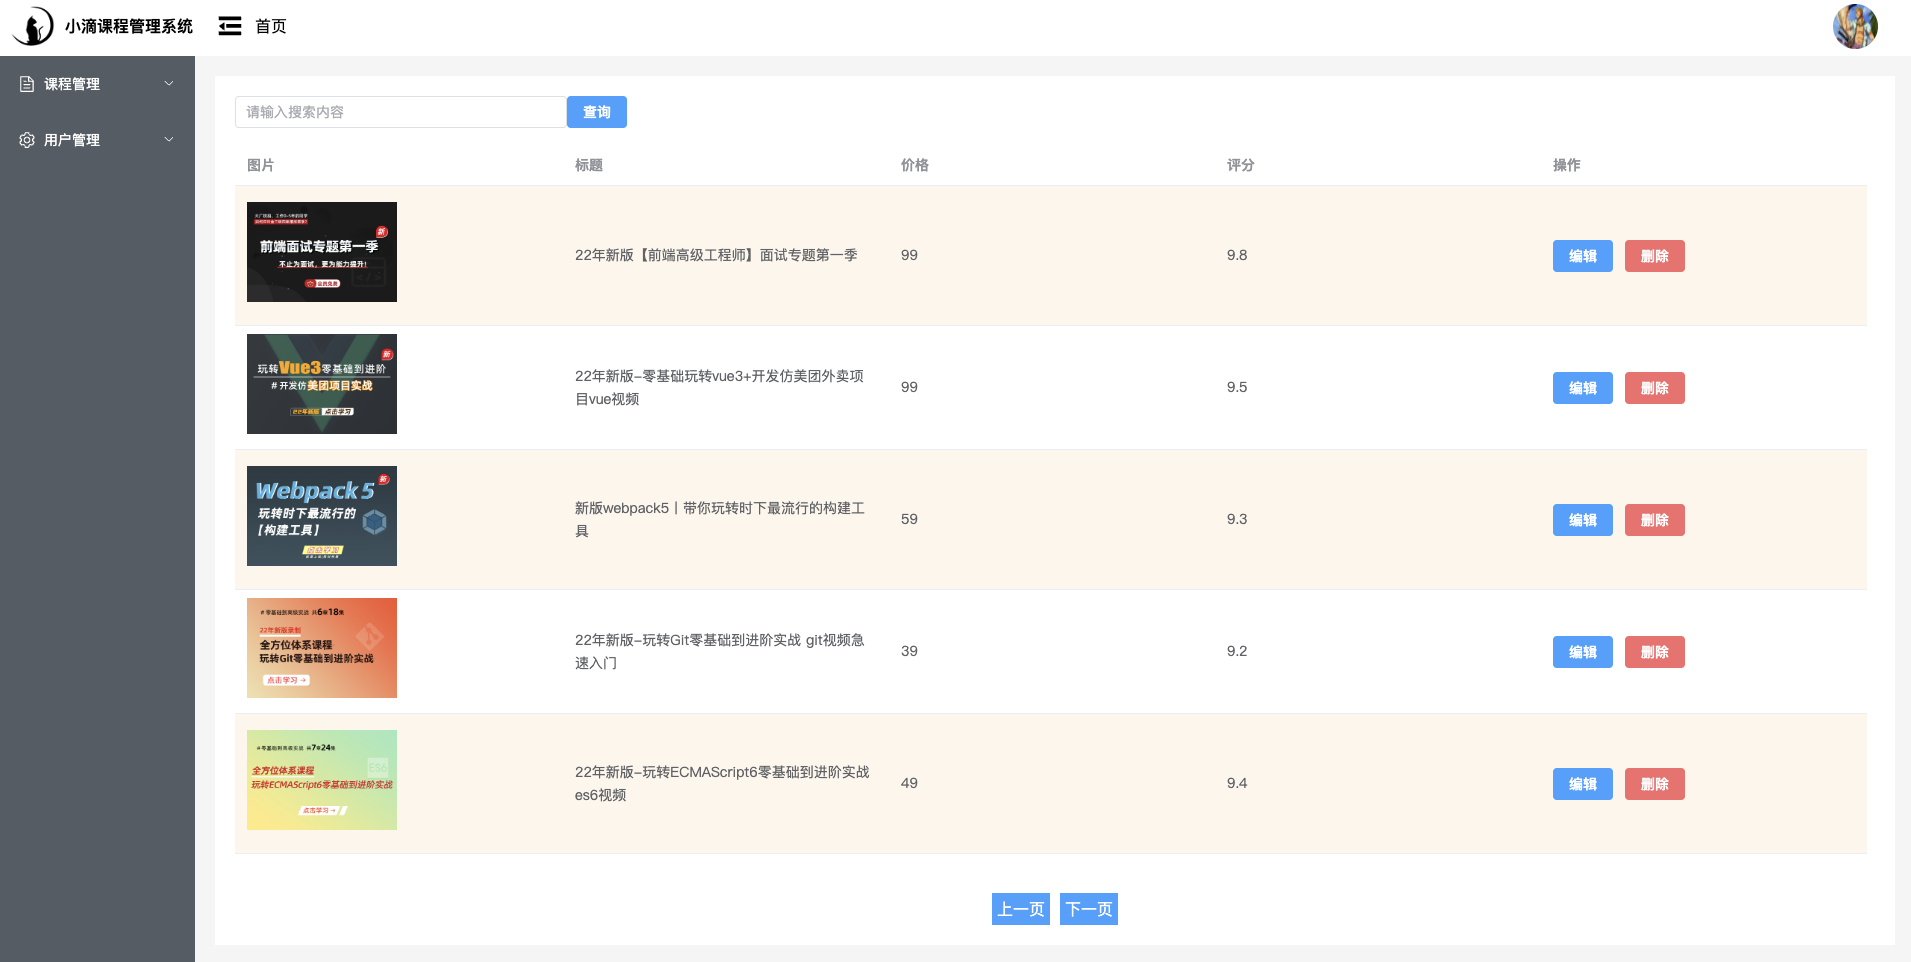Screen dimensions: 1911x962
Task: Click the rating 9.8 cell
Action: coord(1237,255)
